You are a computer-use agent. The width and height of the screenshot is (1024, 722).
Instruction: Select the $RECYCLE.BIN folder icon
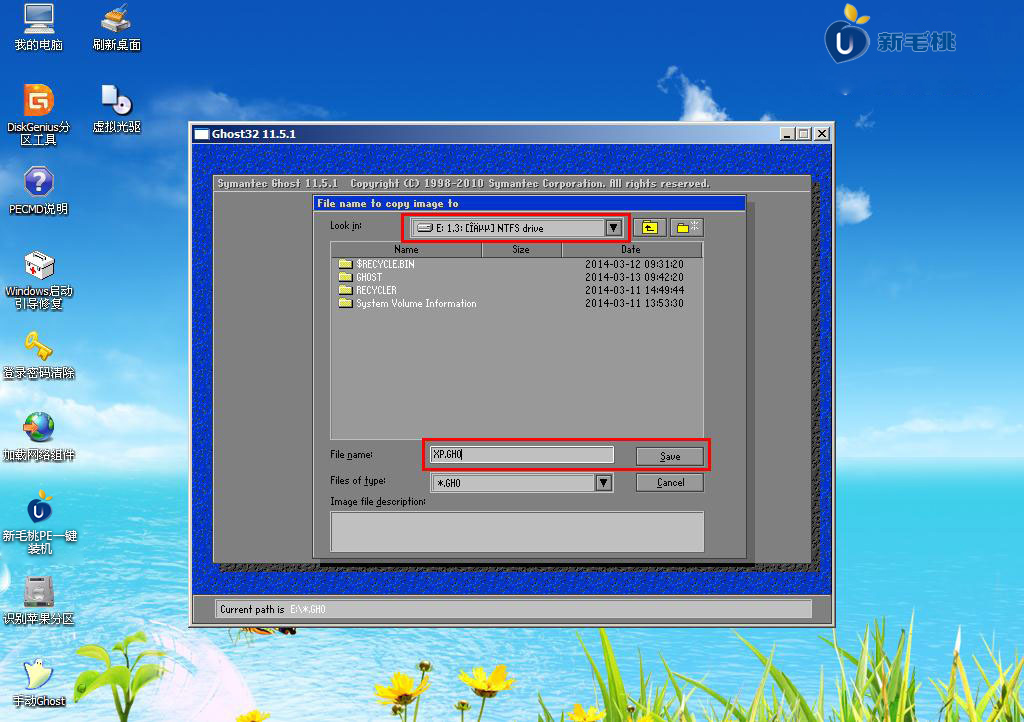pos(345,264)
